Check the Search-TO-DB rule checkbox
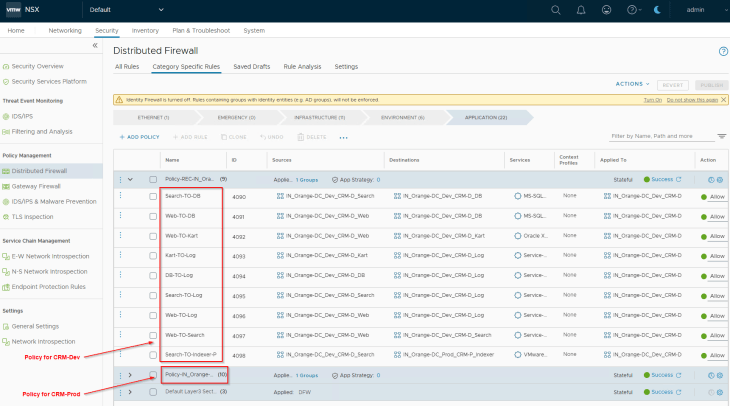The image size is (730, 406). click(153, 197)
